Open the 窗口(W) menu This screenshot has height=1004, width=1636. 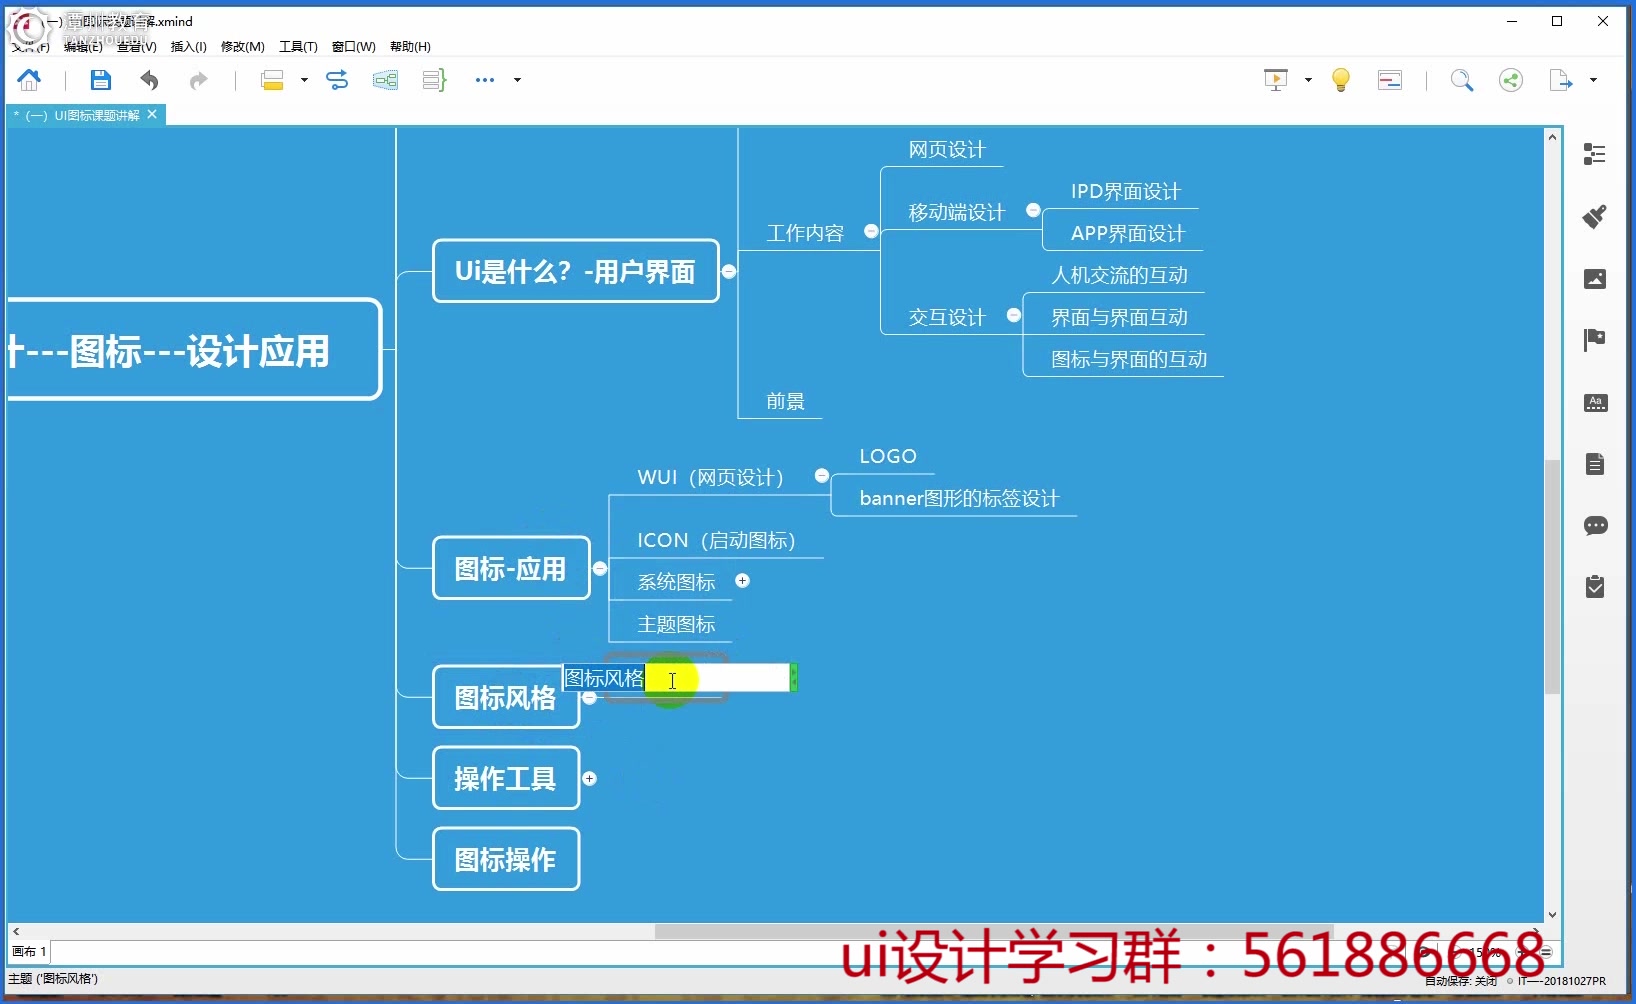[353, 47]
